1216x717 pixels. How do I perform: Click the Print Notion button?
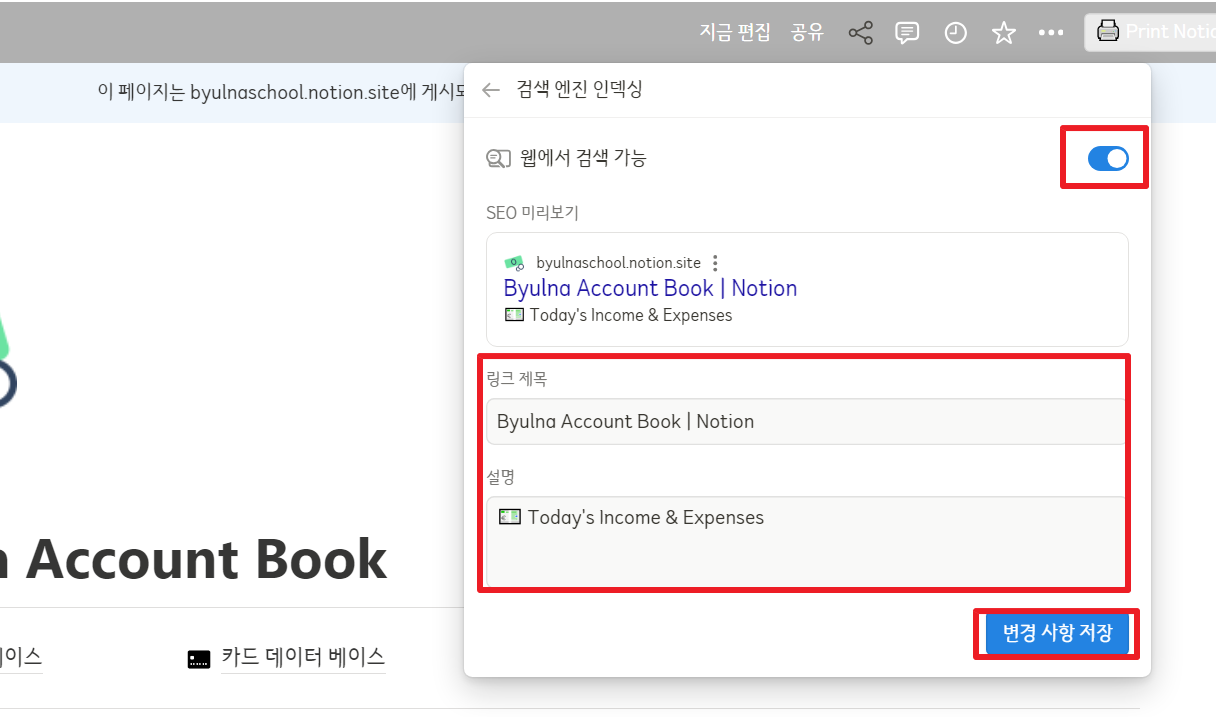pyautogui.click(x=1152, y=32)
